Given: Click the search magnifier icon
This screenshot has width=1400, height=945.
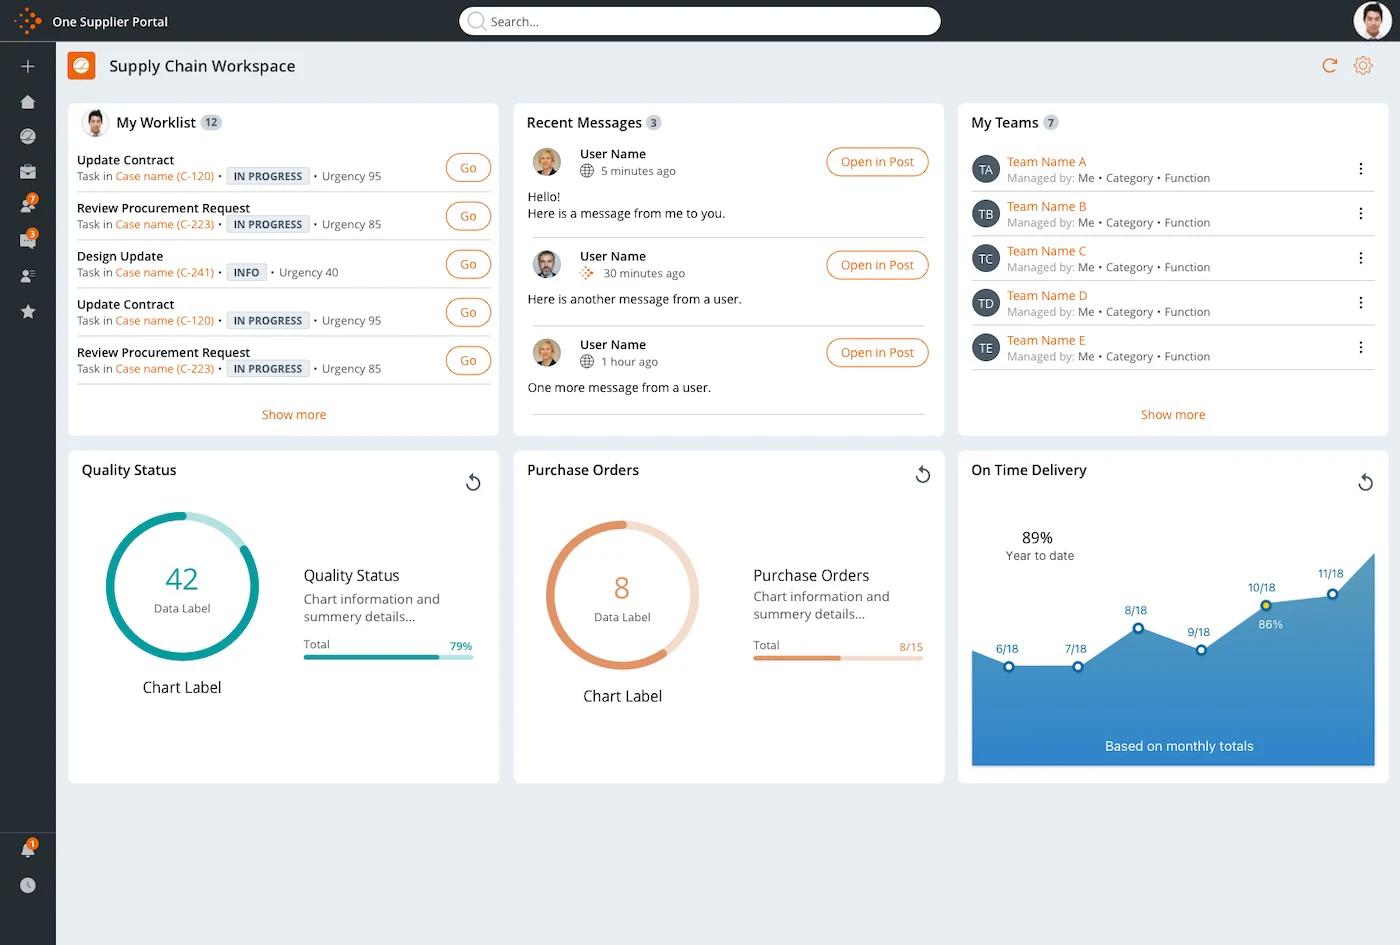Looking at the screenshot, I should pos(477,21).
